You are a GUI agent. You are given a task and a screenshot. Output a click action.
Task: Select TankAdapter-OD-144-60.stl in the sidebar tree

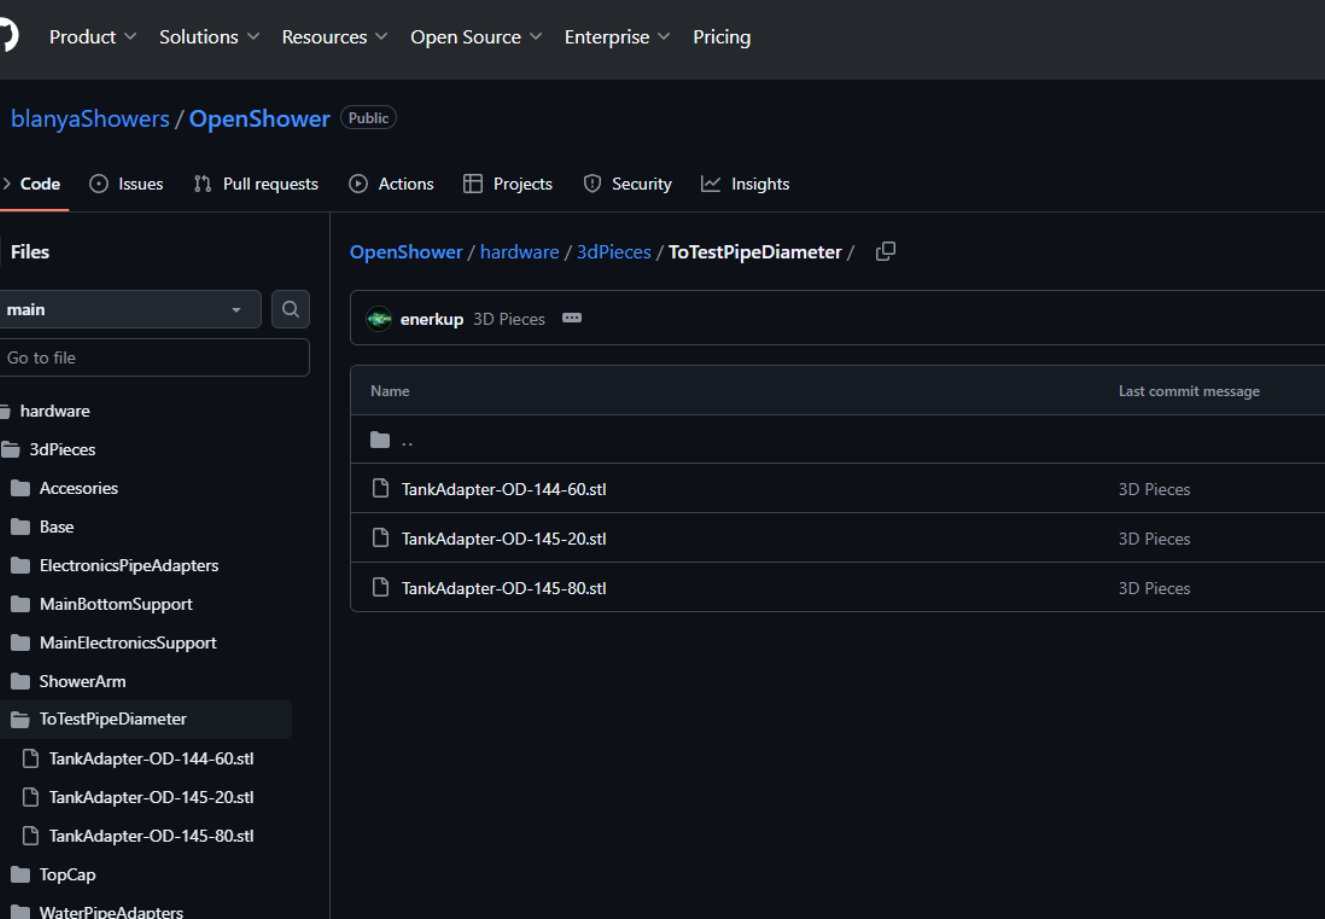(x=151, y=759)
